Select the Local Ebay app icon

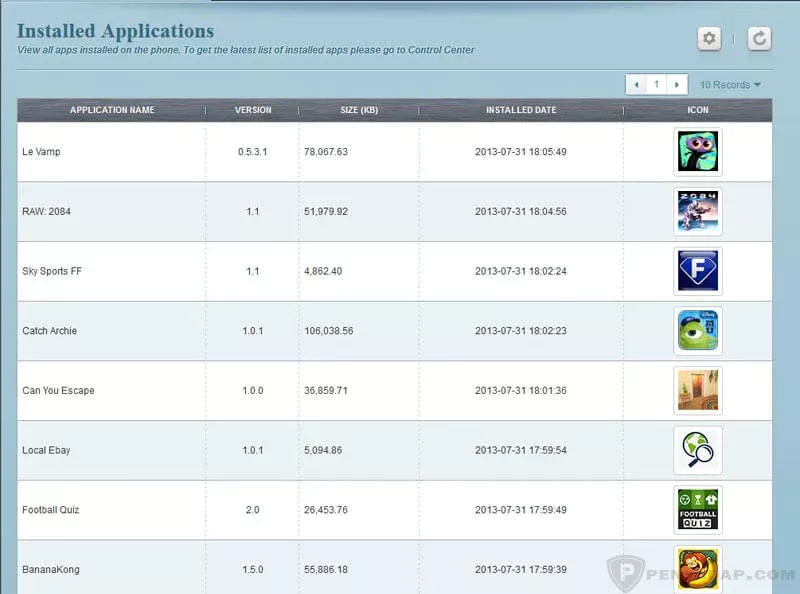pyautogui.click(x=697, y=450)
